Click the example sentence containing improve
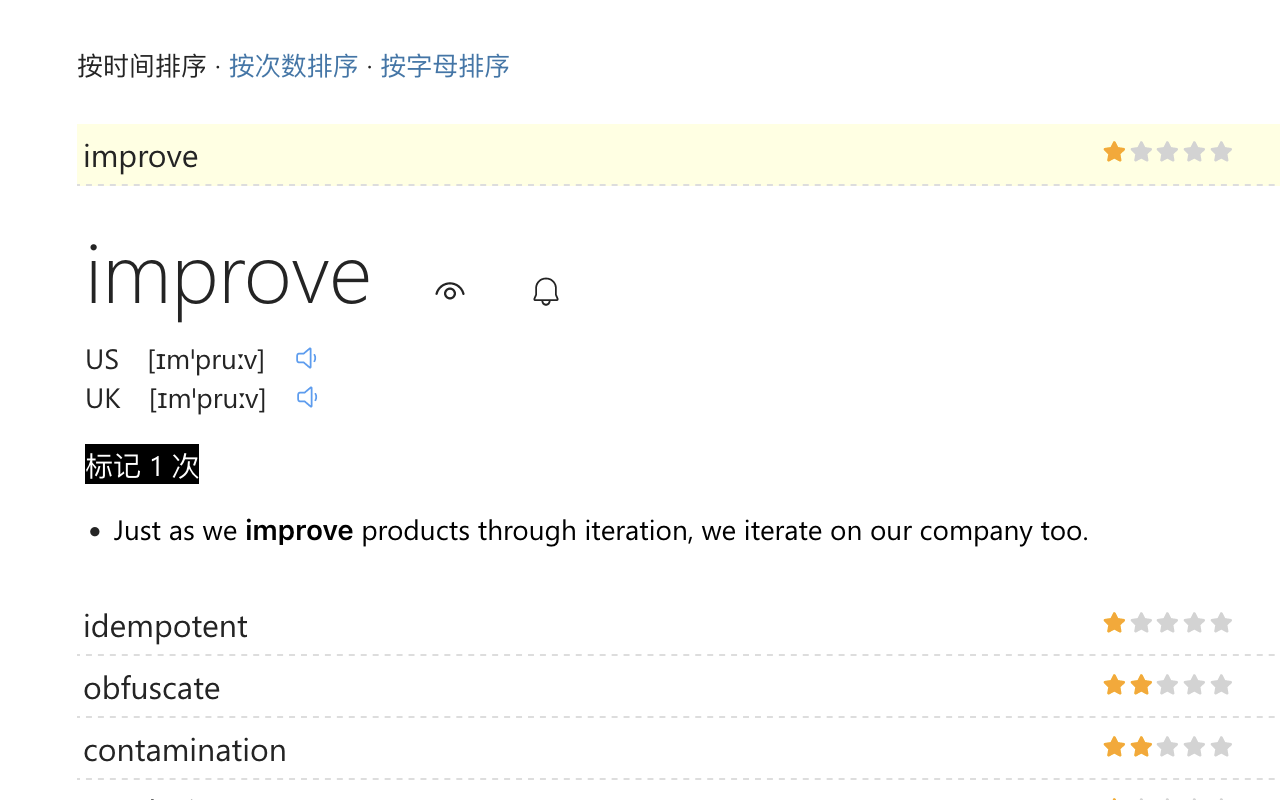The width and height of the screenshot is (1280, 800). tap(600, 530)
